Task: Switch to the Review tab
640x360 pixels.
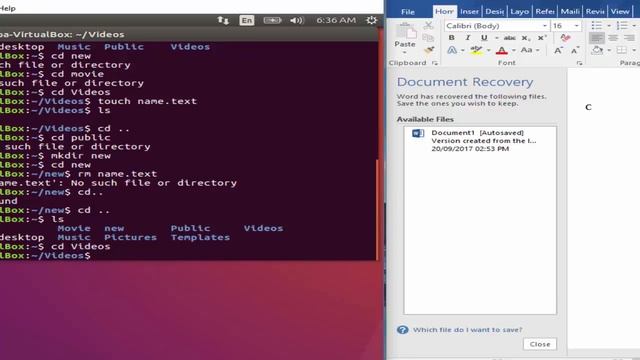Action: (x=595, y=11)
